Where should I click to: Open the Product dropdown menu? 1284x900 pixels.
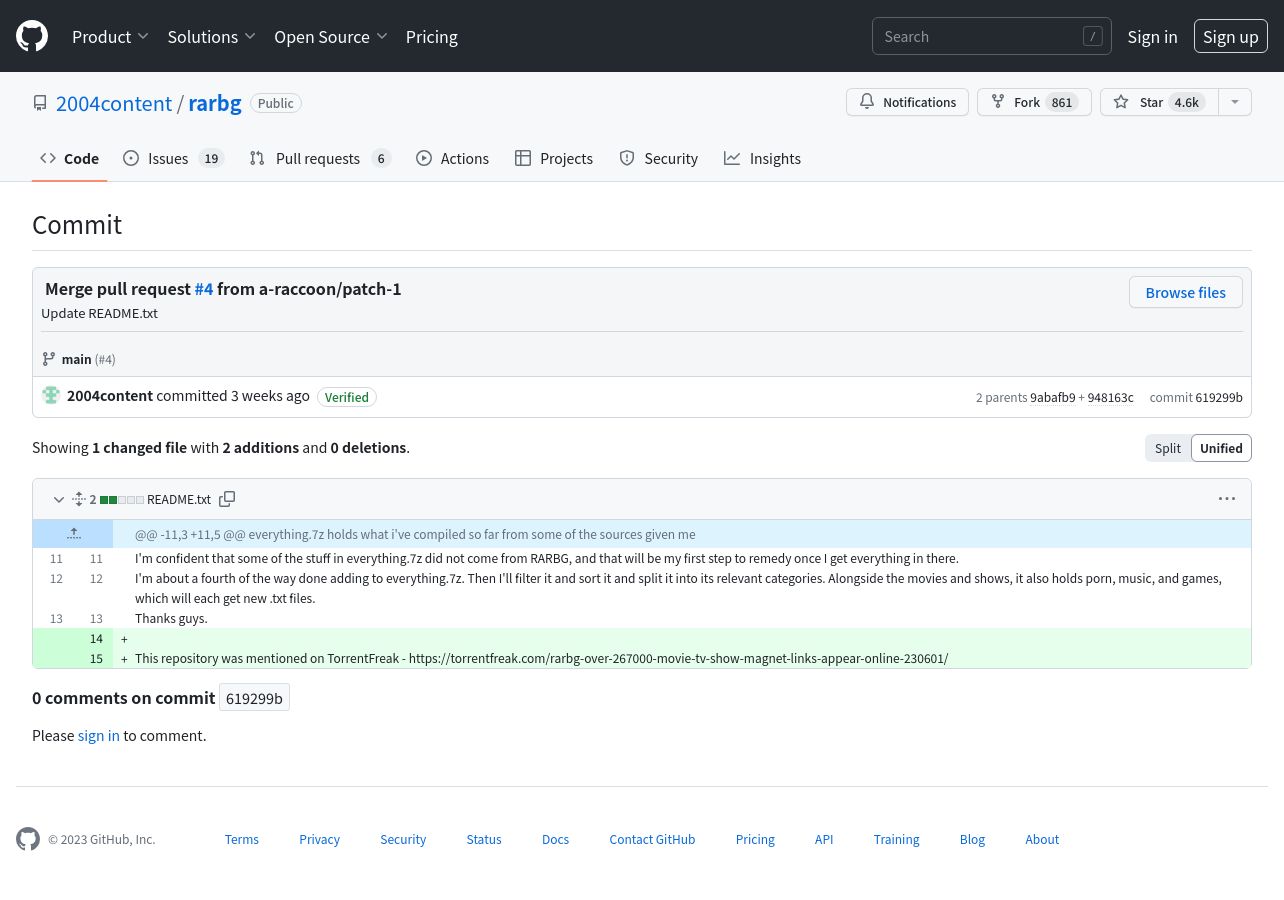(x=110, y=36)
